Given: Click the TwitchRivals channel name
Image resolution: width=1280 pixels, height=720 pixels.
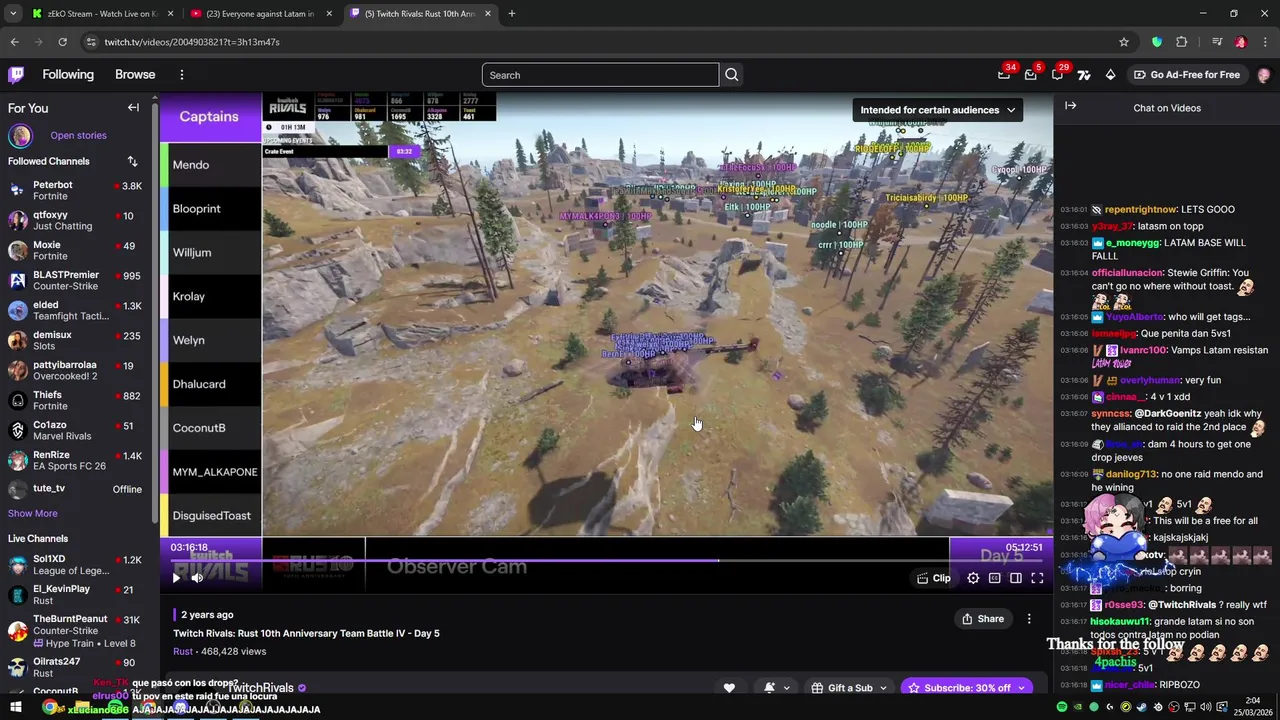Looking at the screenshot, I should pos(261,688).
